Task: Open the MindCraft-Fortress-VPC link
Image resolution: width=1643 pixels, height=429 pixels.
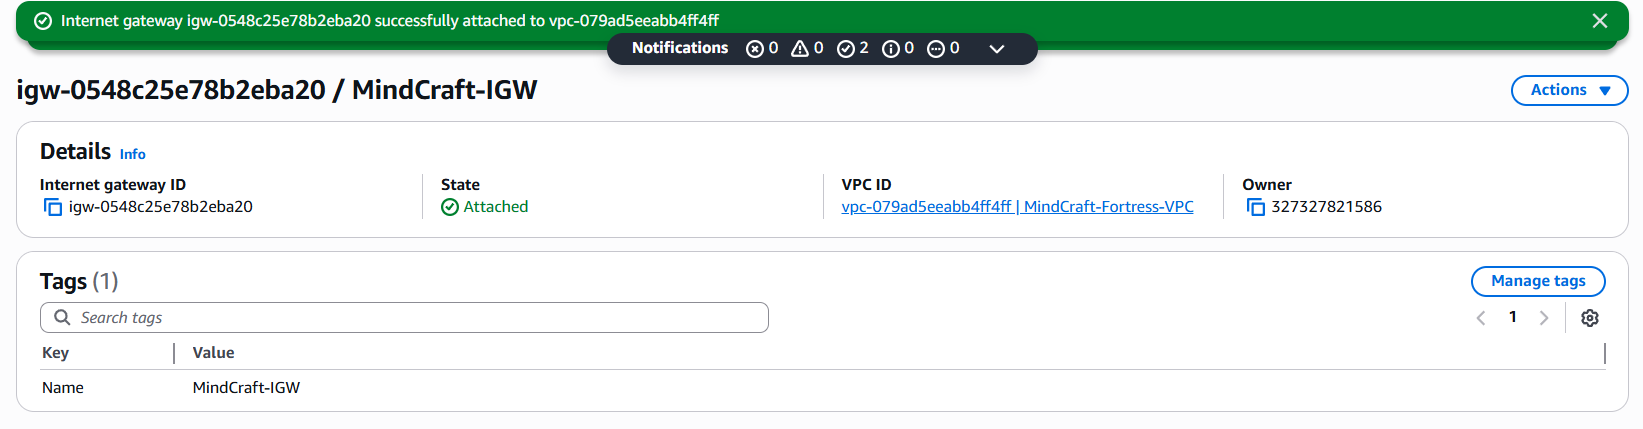Action: coord(1017,207)
